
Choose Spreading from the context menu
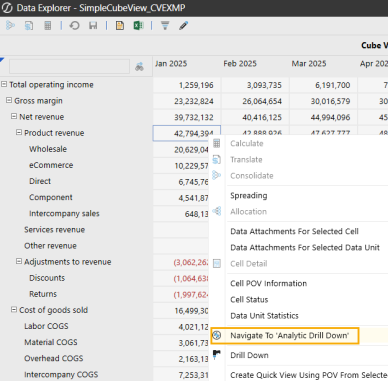[x=249, y=195]
